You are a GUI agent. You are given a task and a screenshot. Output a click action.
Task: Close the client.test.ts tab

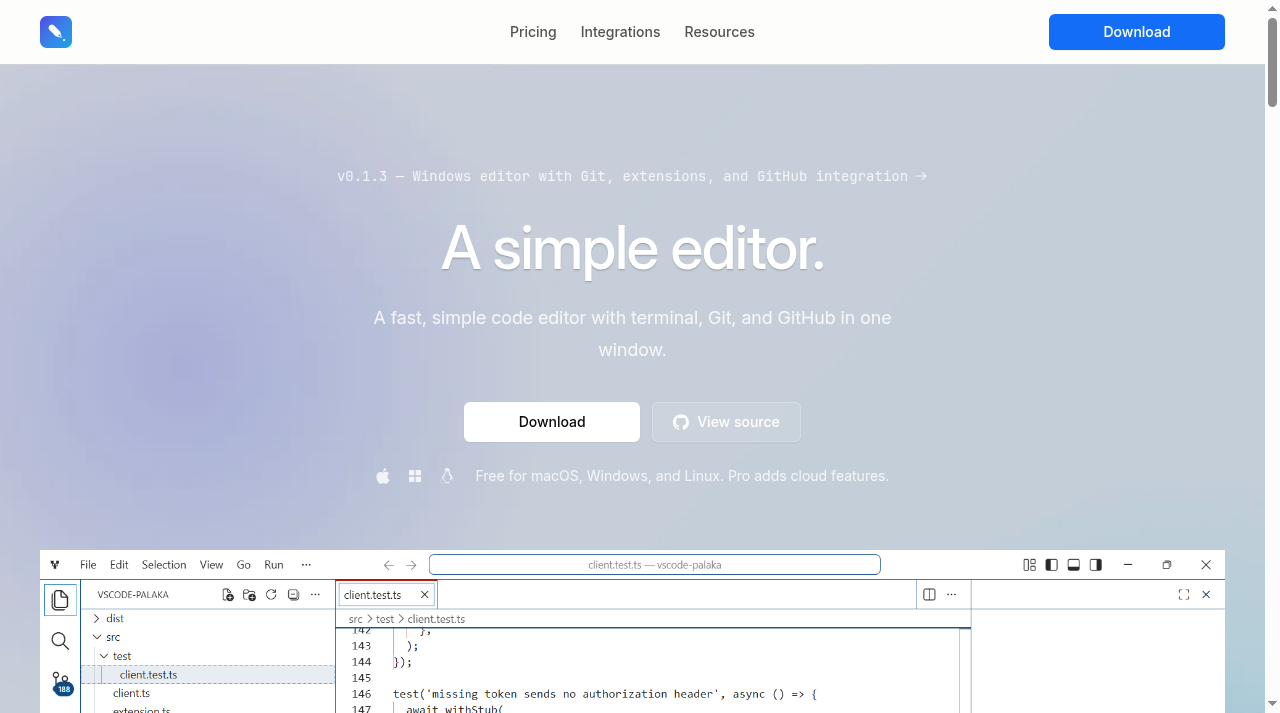click(424, 595)
